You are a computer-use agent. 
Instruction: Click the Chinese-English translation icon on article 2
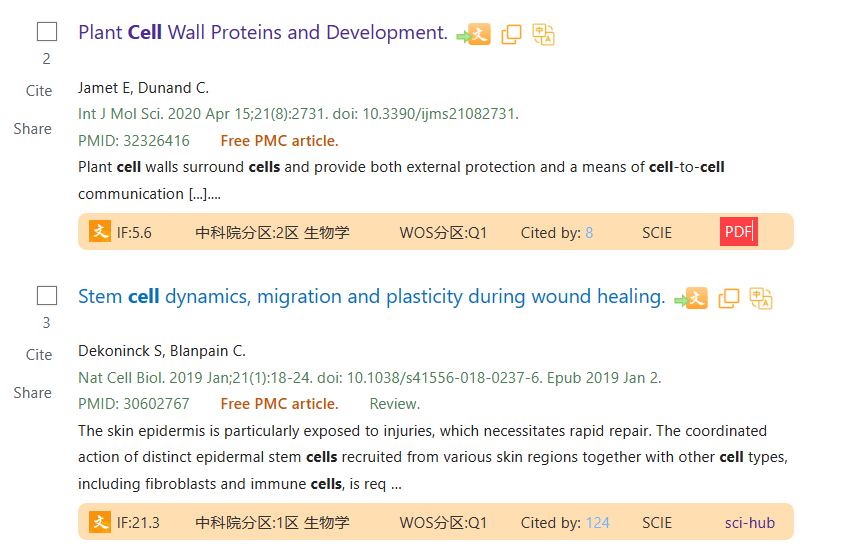543,34
